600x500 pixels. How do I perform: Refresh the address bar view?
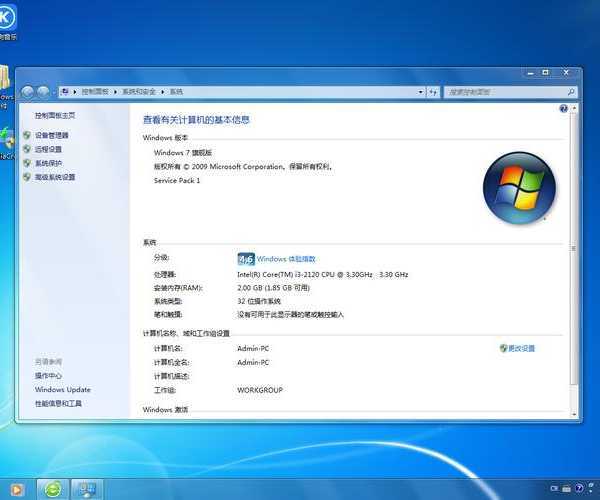pyautogui.click(x=433, y=92)
